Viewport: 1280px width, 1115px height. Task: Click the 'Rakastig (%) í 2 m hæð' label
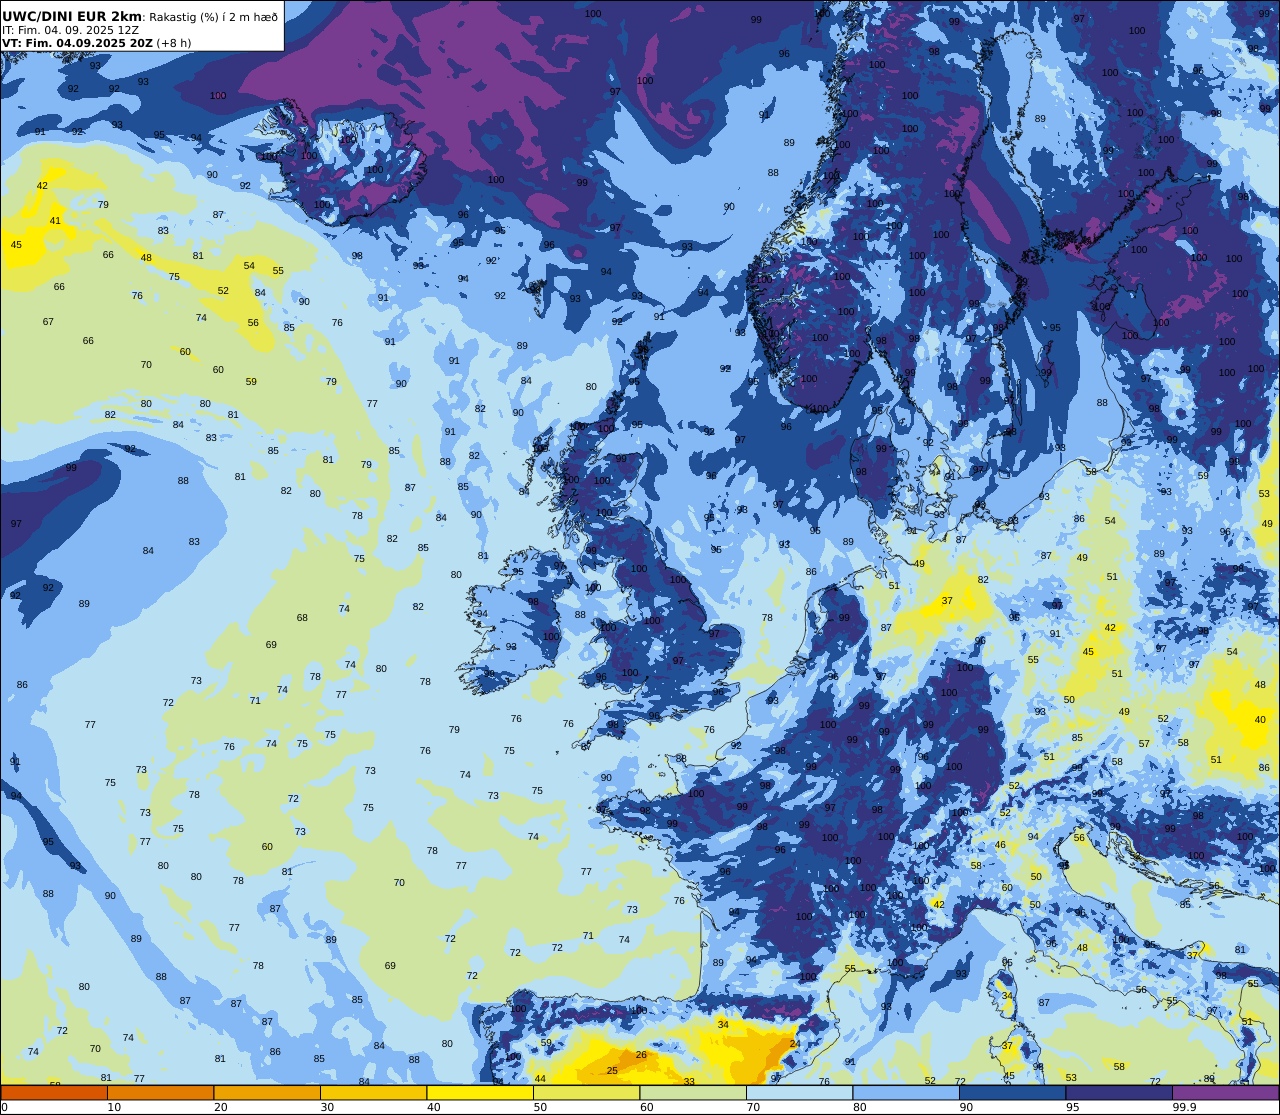[213, 17]
